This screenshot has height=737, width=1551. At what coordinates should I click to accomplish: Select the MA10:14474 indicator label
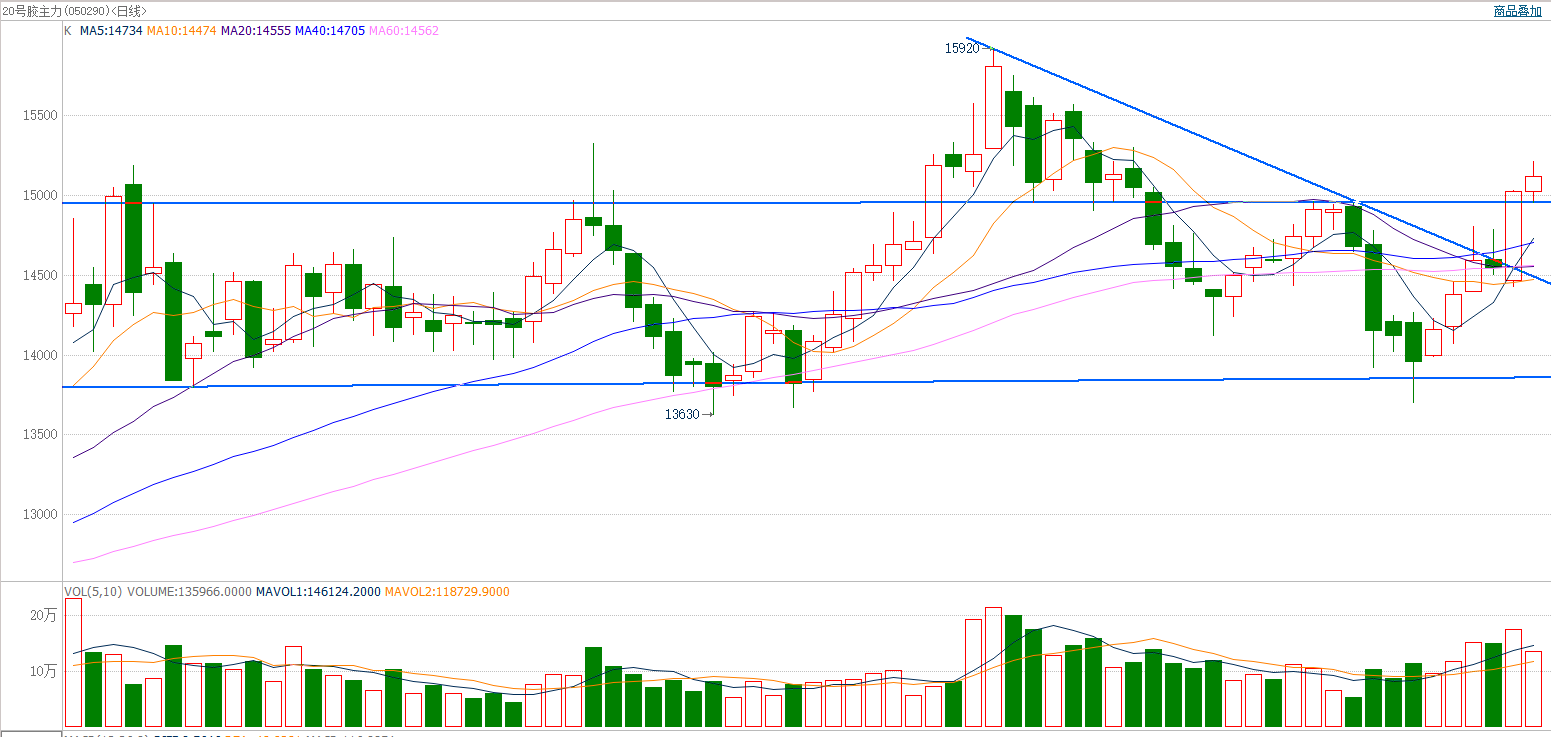(181, 31)
